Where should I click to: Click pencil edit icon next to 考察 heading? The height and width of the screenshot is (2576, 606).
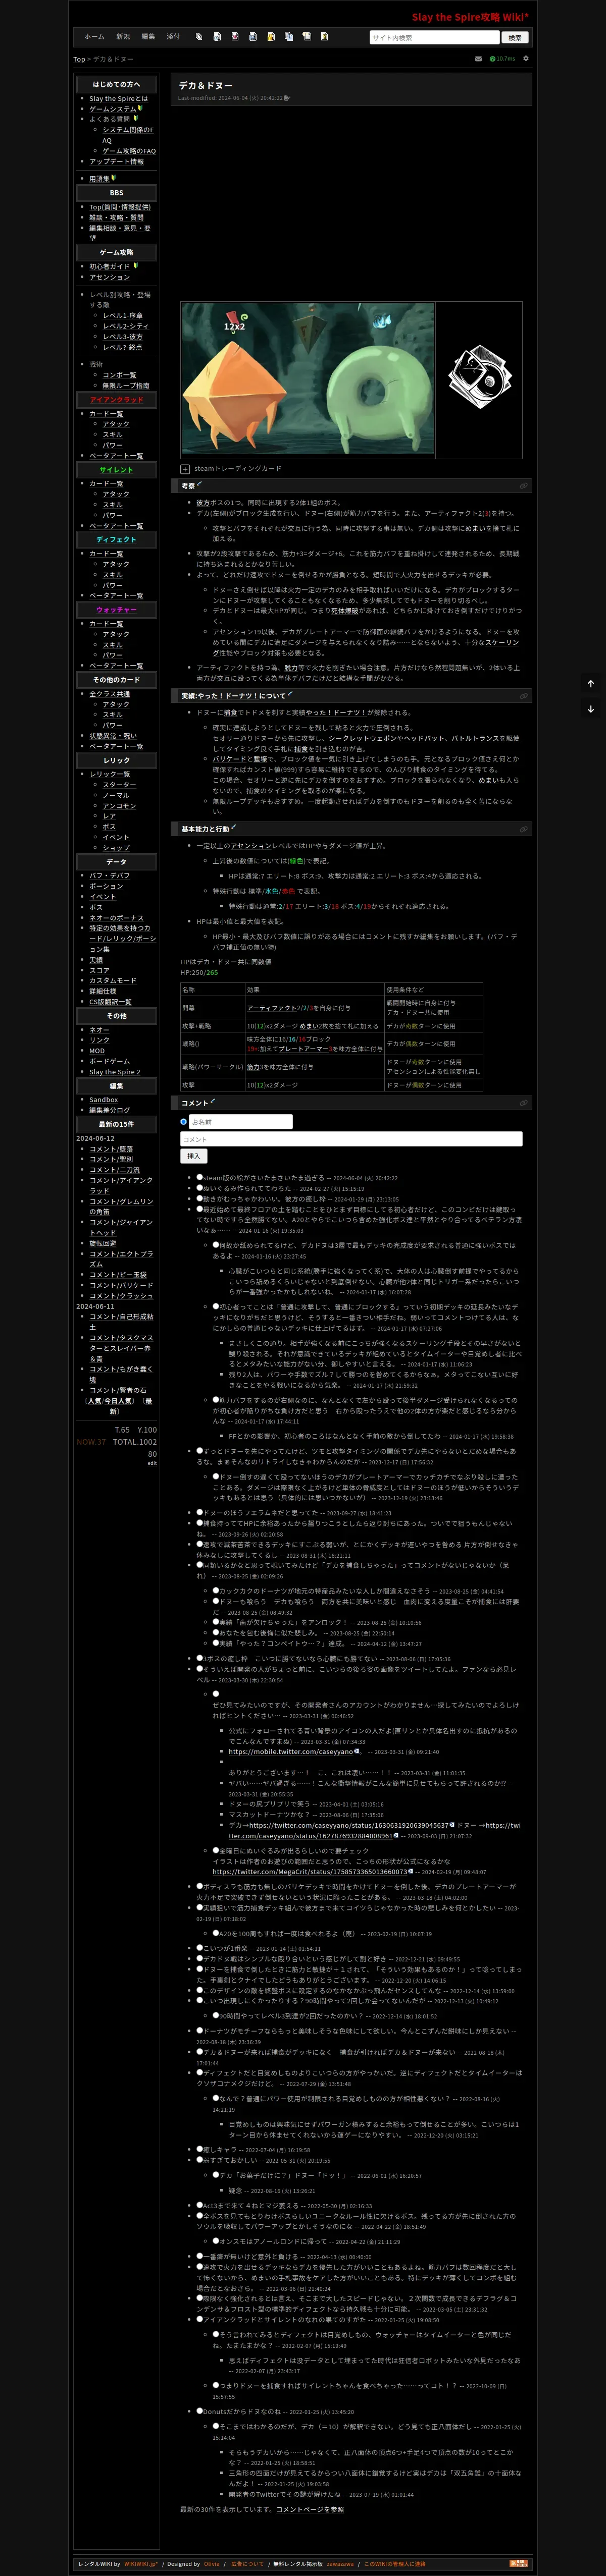(x=200, y=484)
